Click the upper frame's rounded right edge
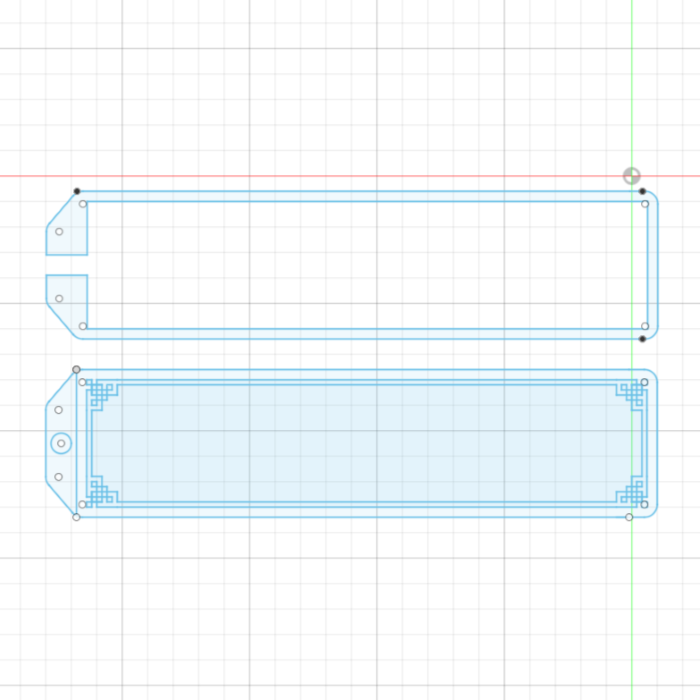The image size is (700, 700). 658,265
